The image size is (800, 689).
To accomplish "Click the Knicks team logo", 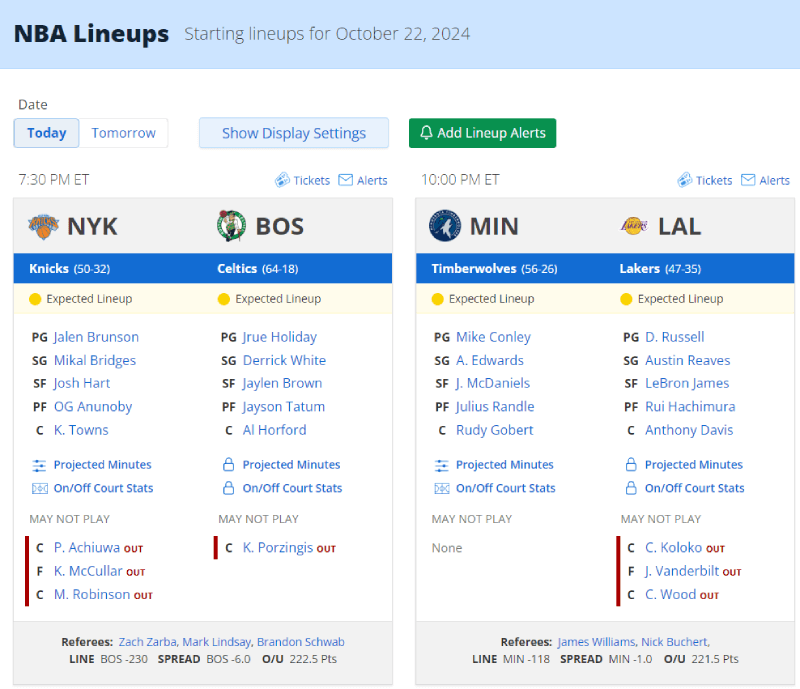I will 43,226.
